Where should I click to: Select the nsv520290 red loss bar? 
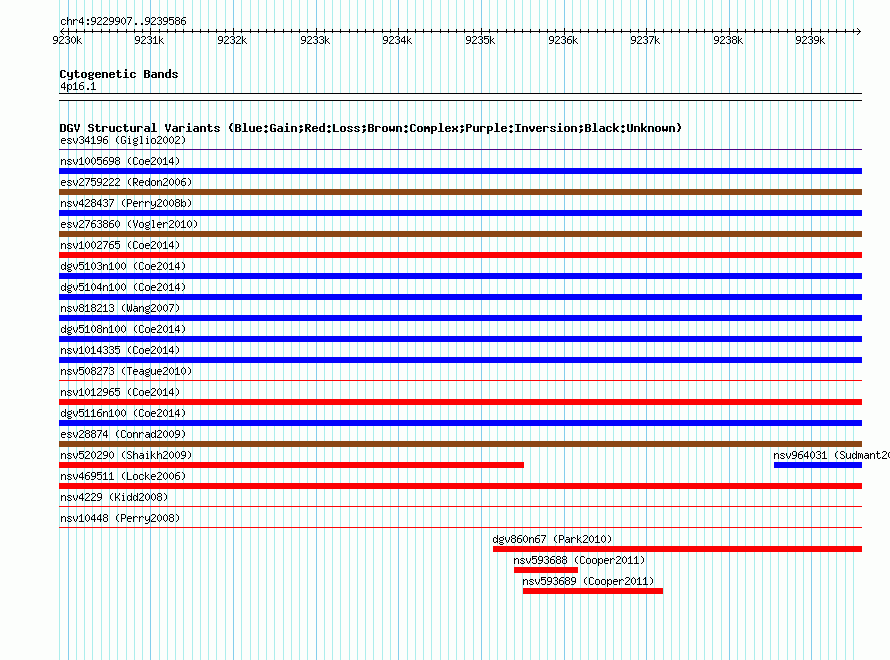click(x=291, y=465)
